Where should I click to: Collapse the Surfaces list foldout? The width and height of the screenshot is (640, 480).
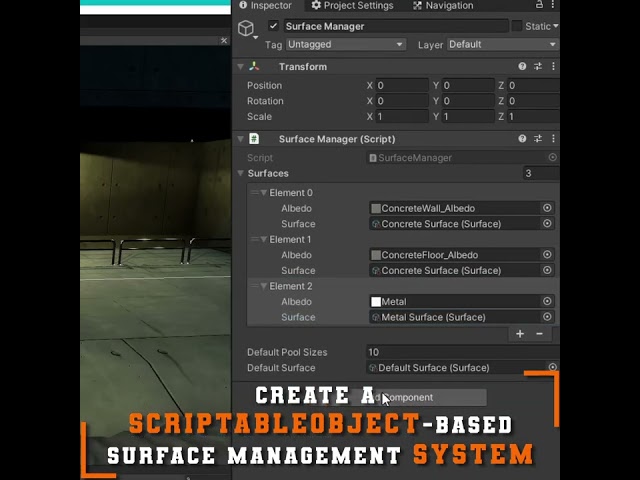(x=241, y=173)
